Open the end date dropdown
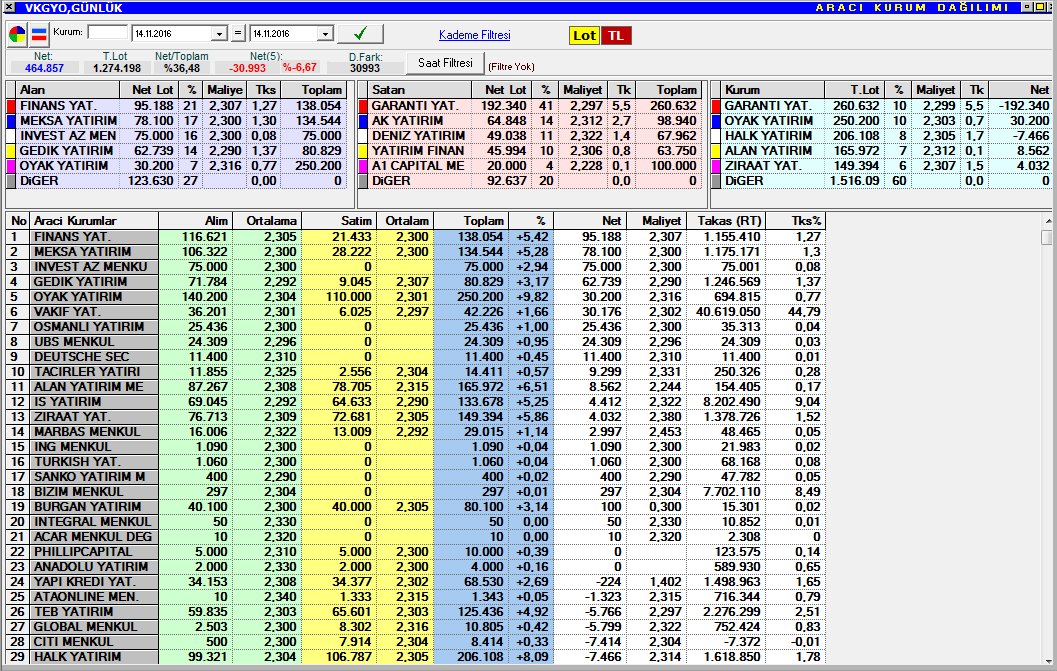Screen dimensions: 1057x671 point(326,34)
